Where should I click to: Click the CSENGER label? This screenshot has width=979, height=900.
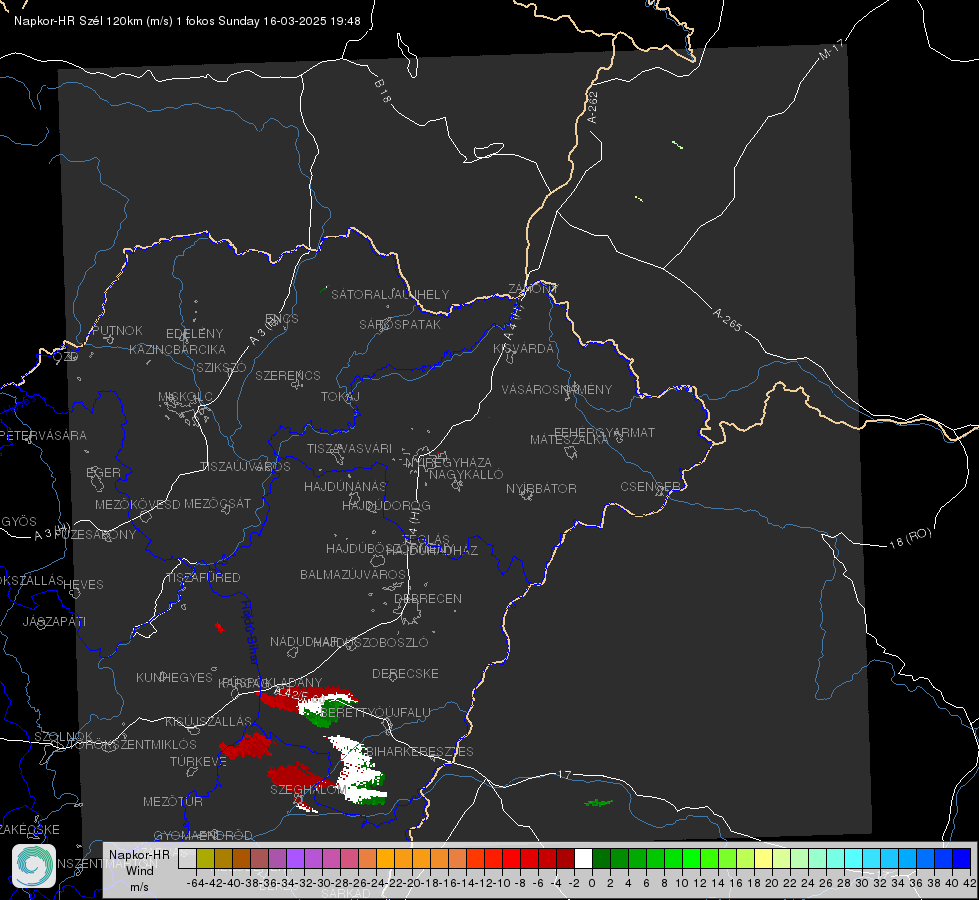[650, 487]
